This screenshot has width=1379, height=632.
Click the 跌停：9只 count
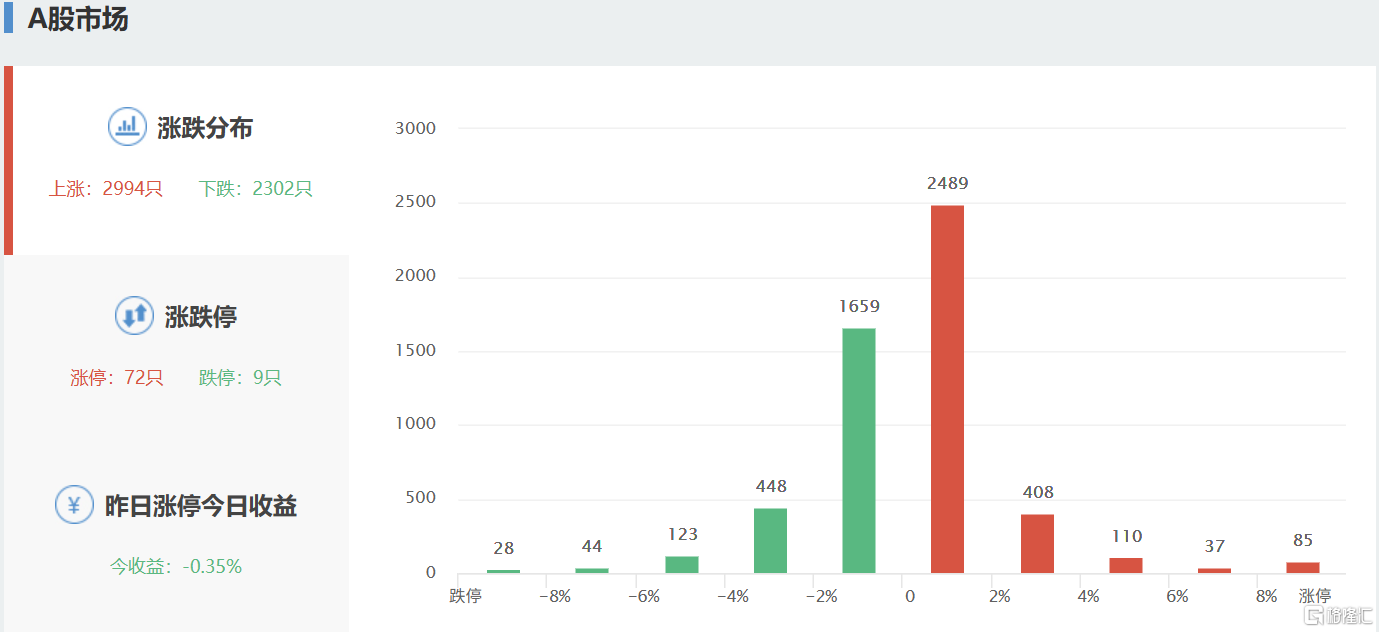(240, 377)
